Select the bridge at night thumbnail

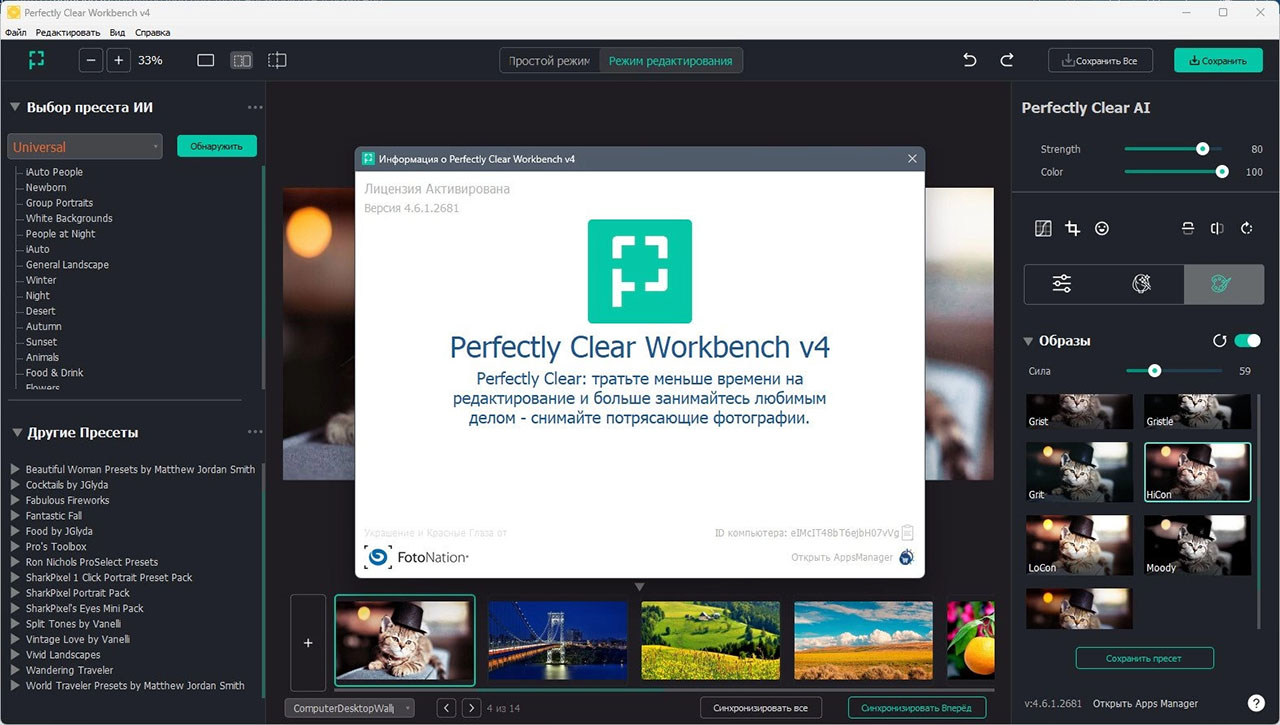coord(557,640)
